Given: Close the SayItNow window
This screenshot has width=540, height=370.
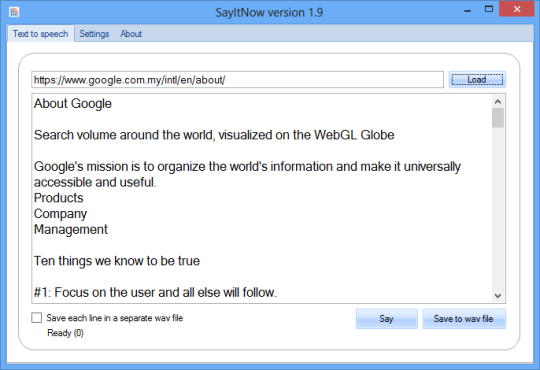Looking at the screenshot, I should pyautogui.click(x=517, y=9).
